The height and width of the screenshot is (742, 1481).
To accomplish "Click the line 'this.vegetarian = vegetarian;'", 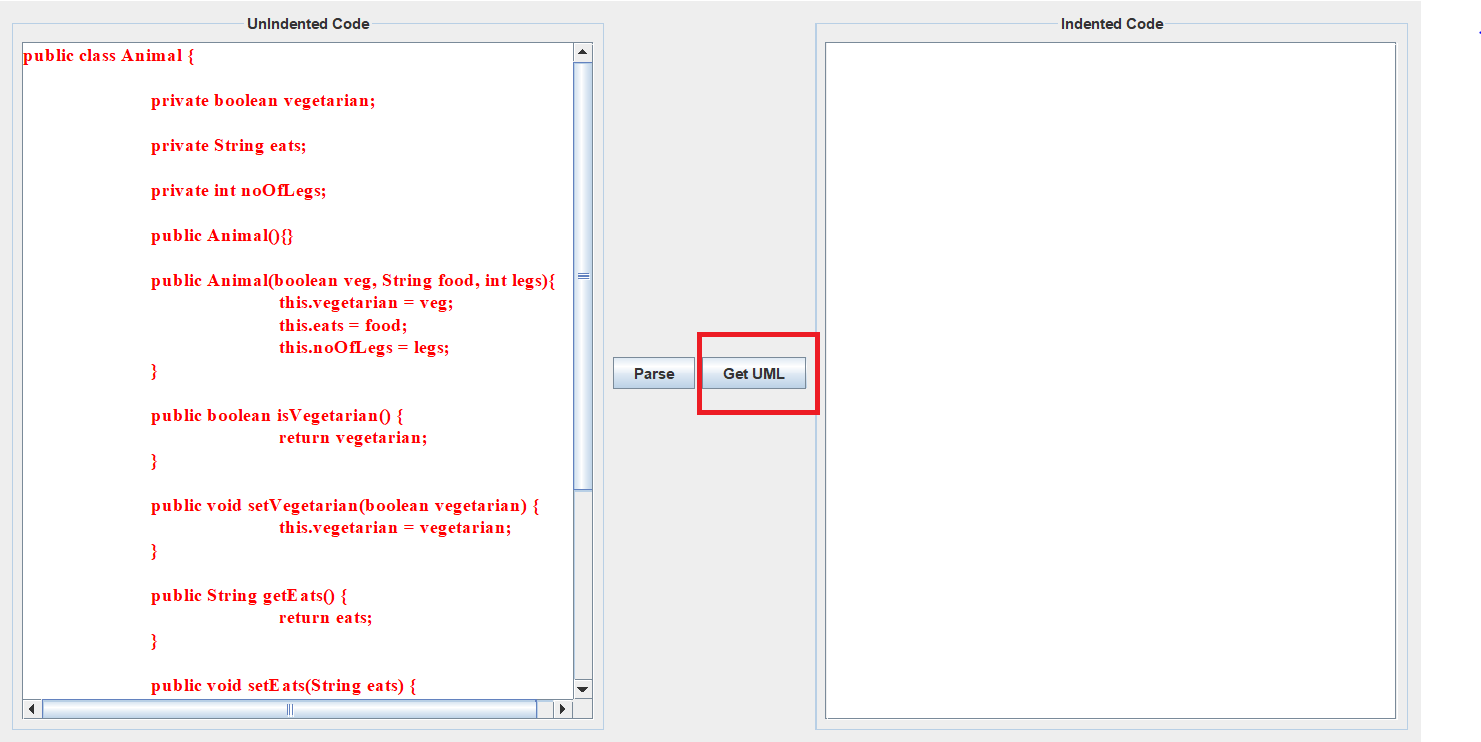I will click(395, 528).
